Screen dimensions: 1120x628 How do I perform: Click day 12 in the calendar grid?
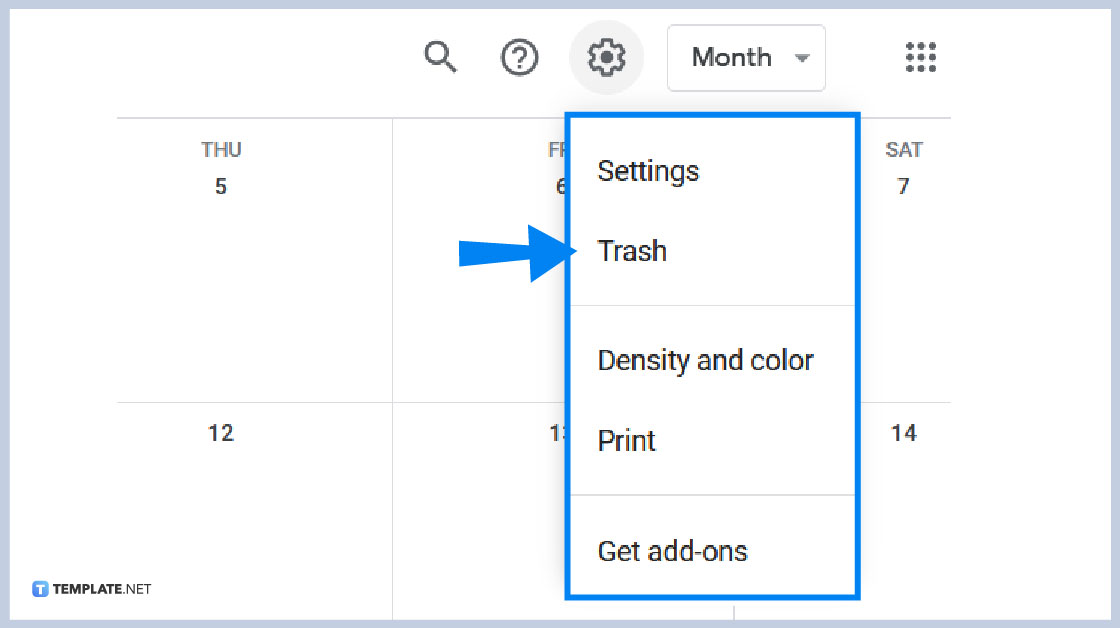[220, 433]
